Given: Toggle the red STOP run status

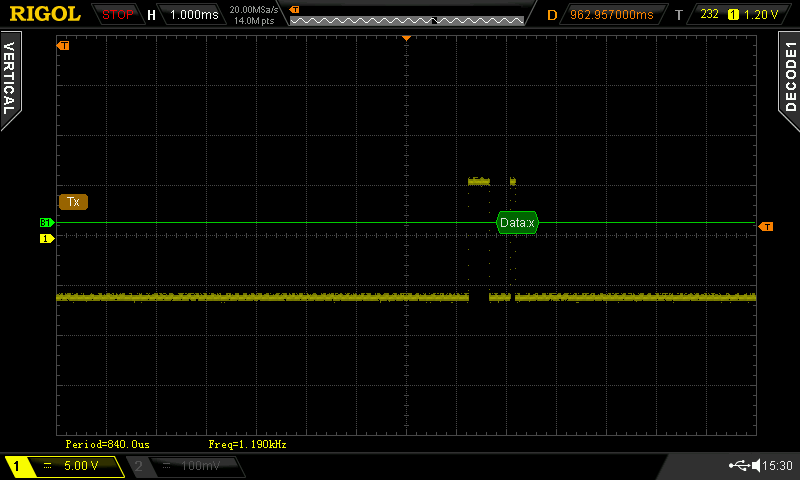Looking at the screenshot, I should click(117, 15).
